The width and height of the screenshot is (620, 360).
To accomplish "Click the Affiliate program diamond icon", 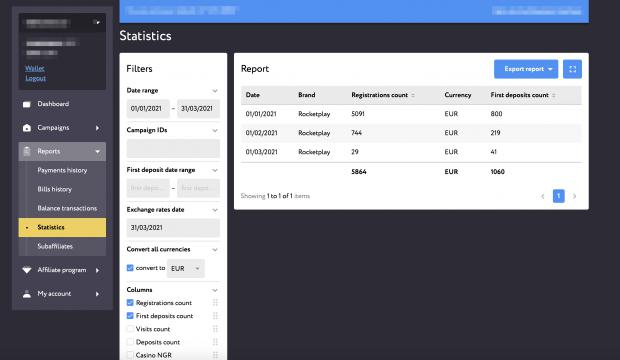I will tap(27, 270).
